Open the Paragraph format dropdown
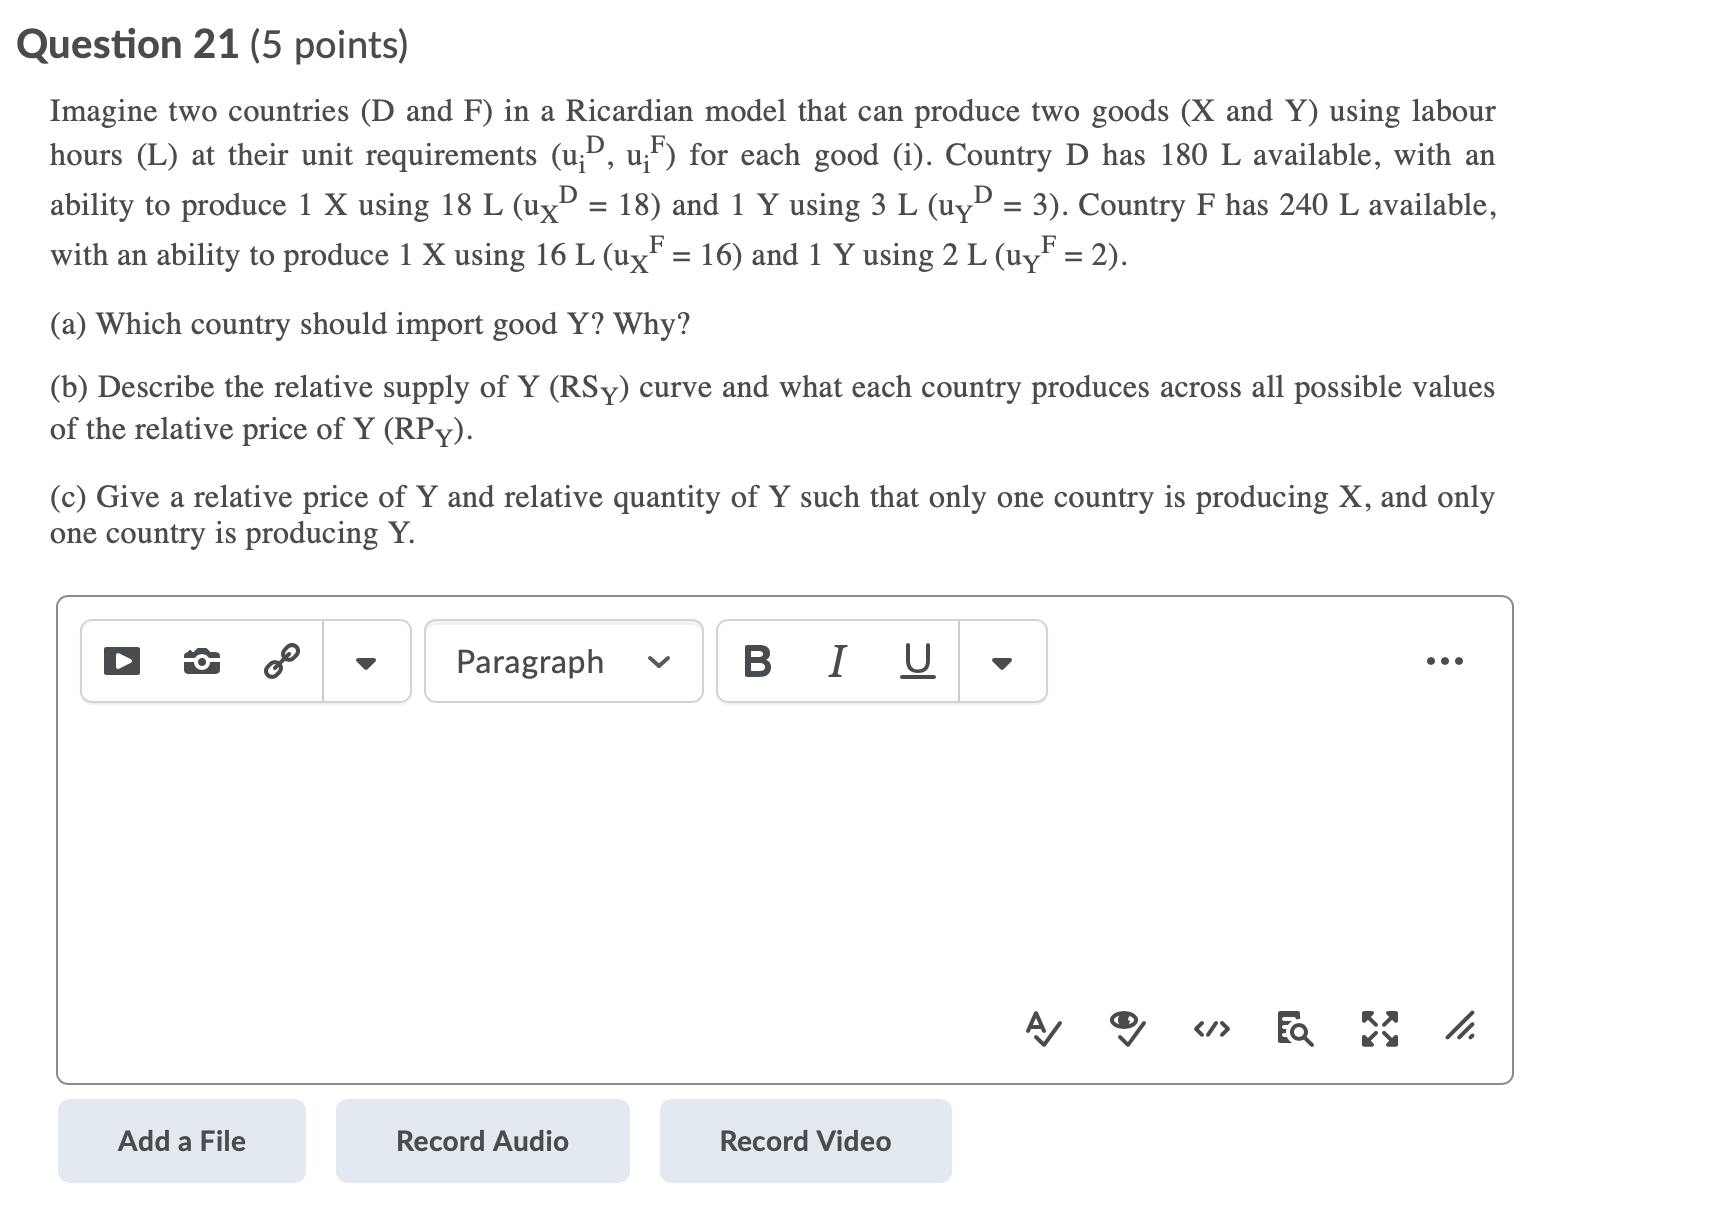The image size is (1733, 1215). (x=562, y=661)
